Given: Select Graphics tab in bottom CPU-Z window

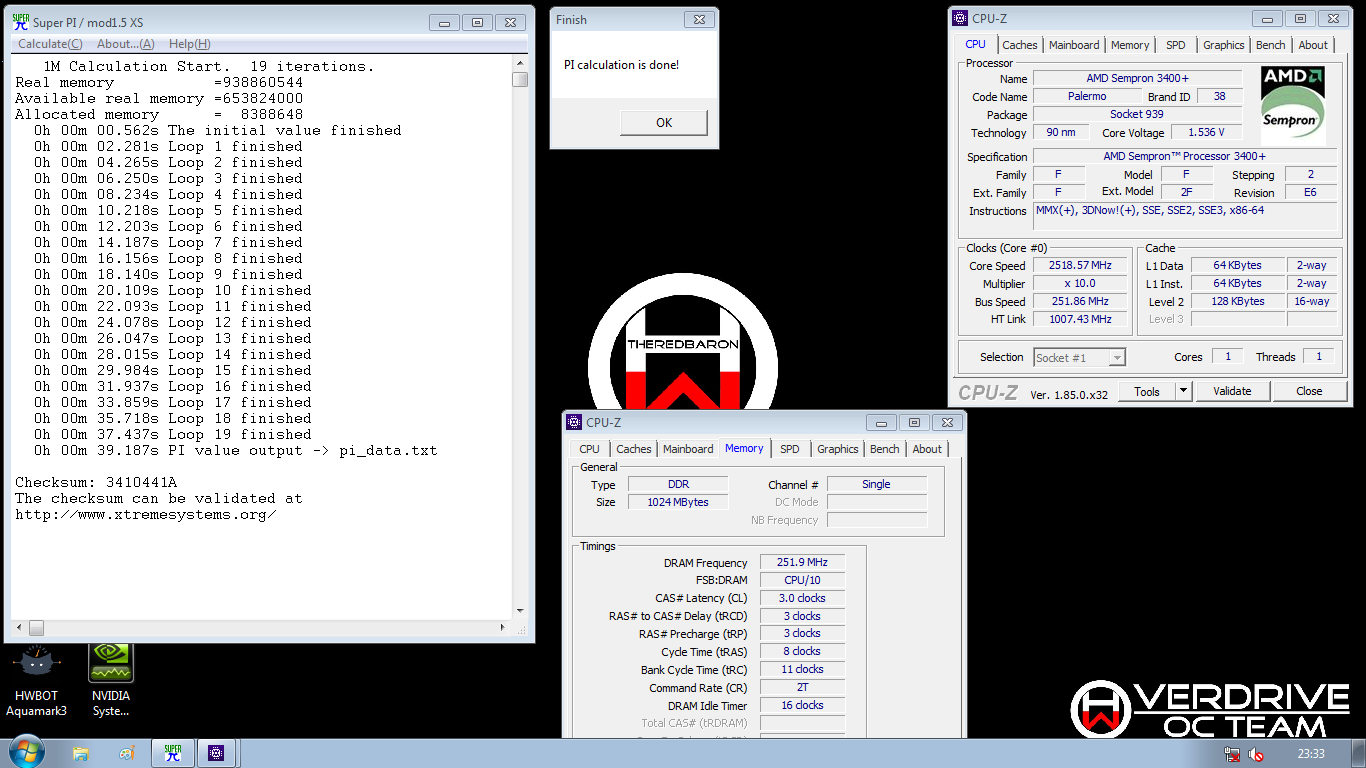Looking at the screenshot, I should click(837, 449).
